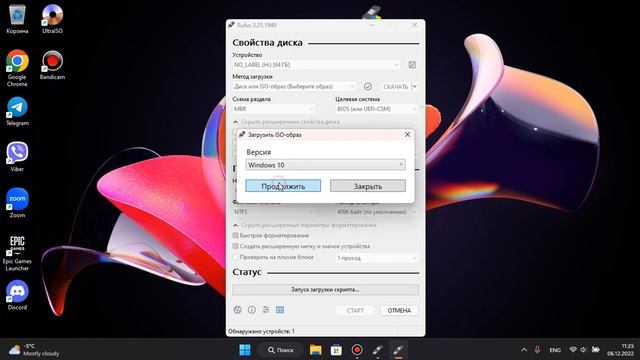Click the СТАРТ button in Rufus
Screen dimensions: 640x360
pyautogui.click(x=355, y=310)
